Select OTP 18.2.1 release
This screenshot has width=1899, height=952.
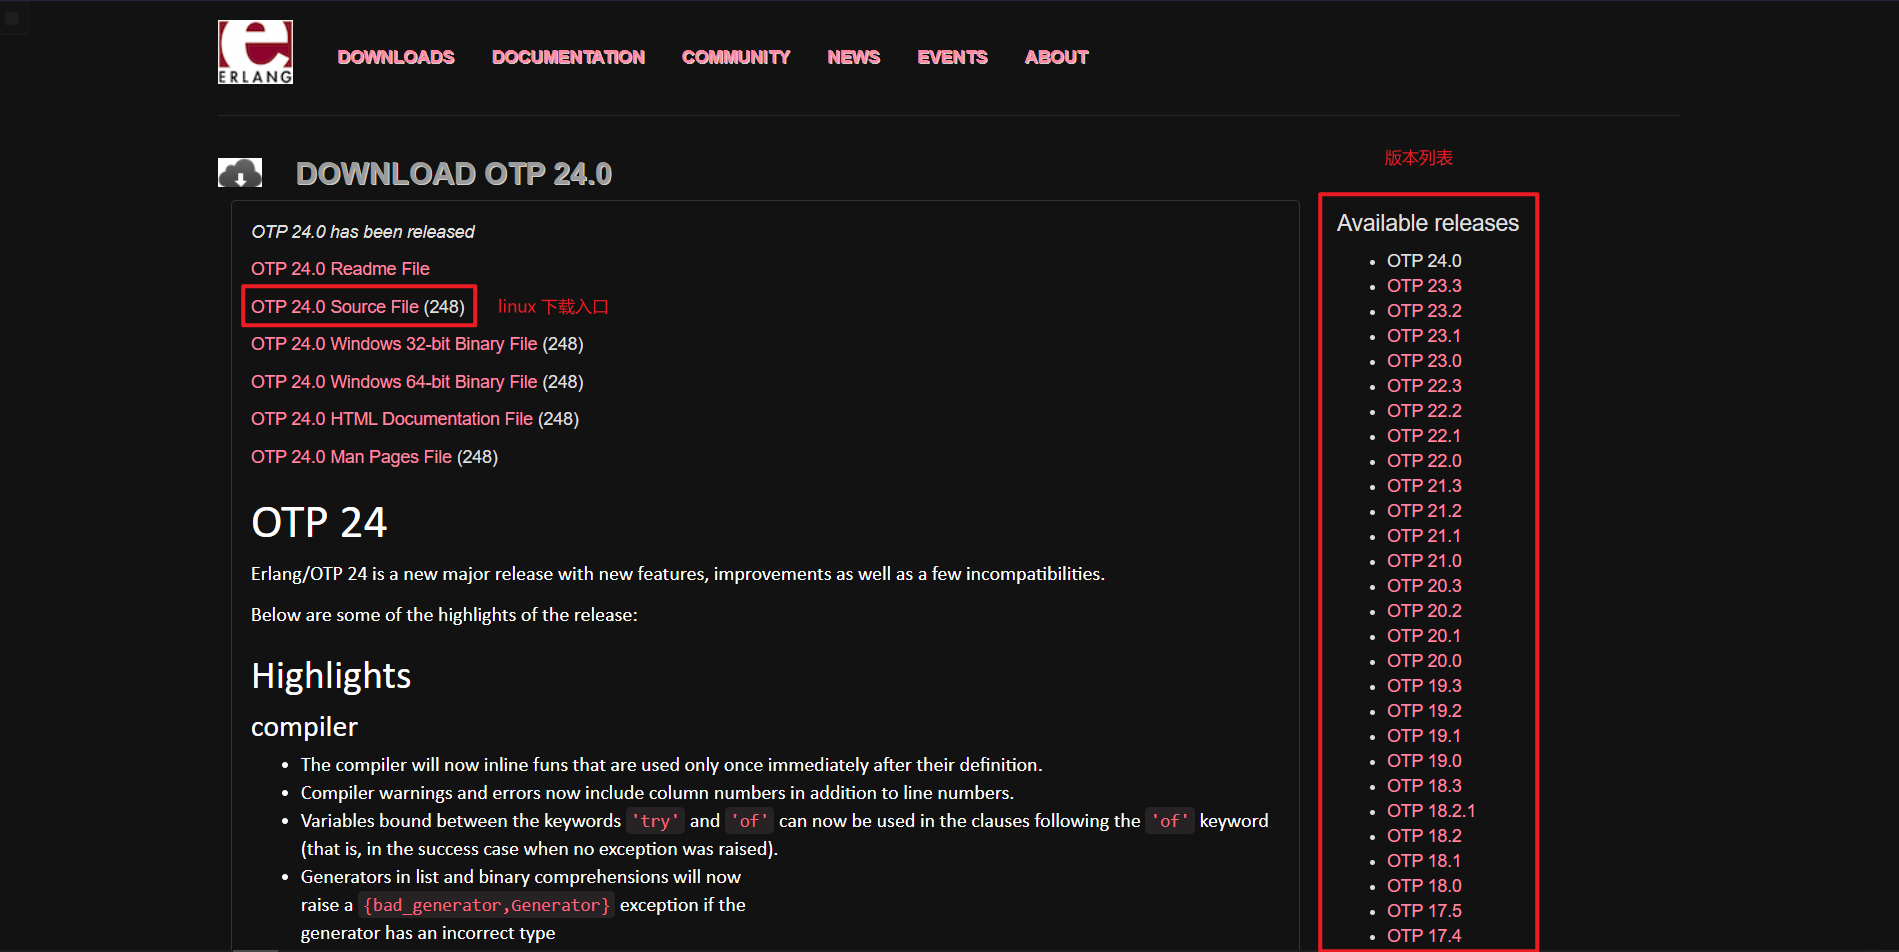click(1431, 811)
